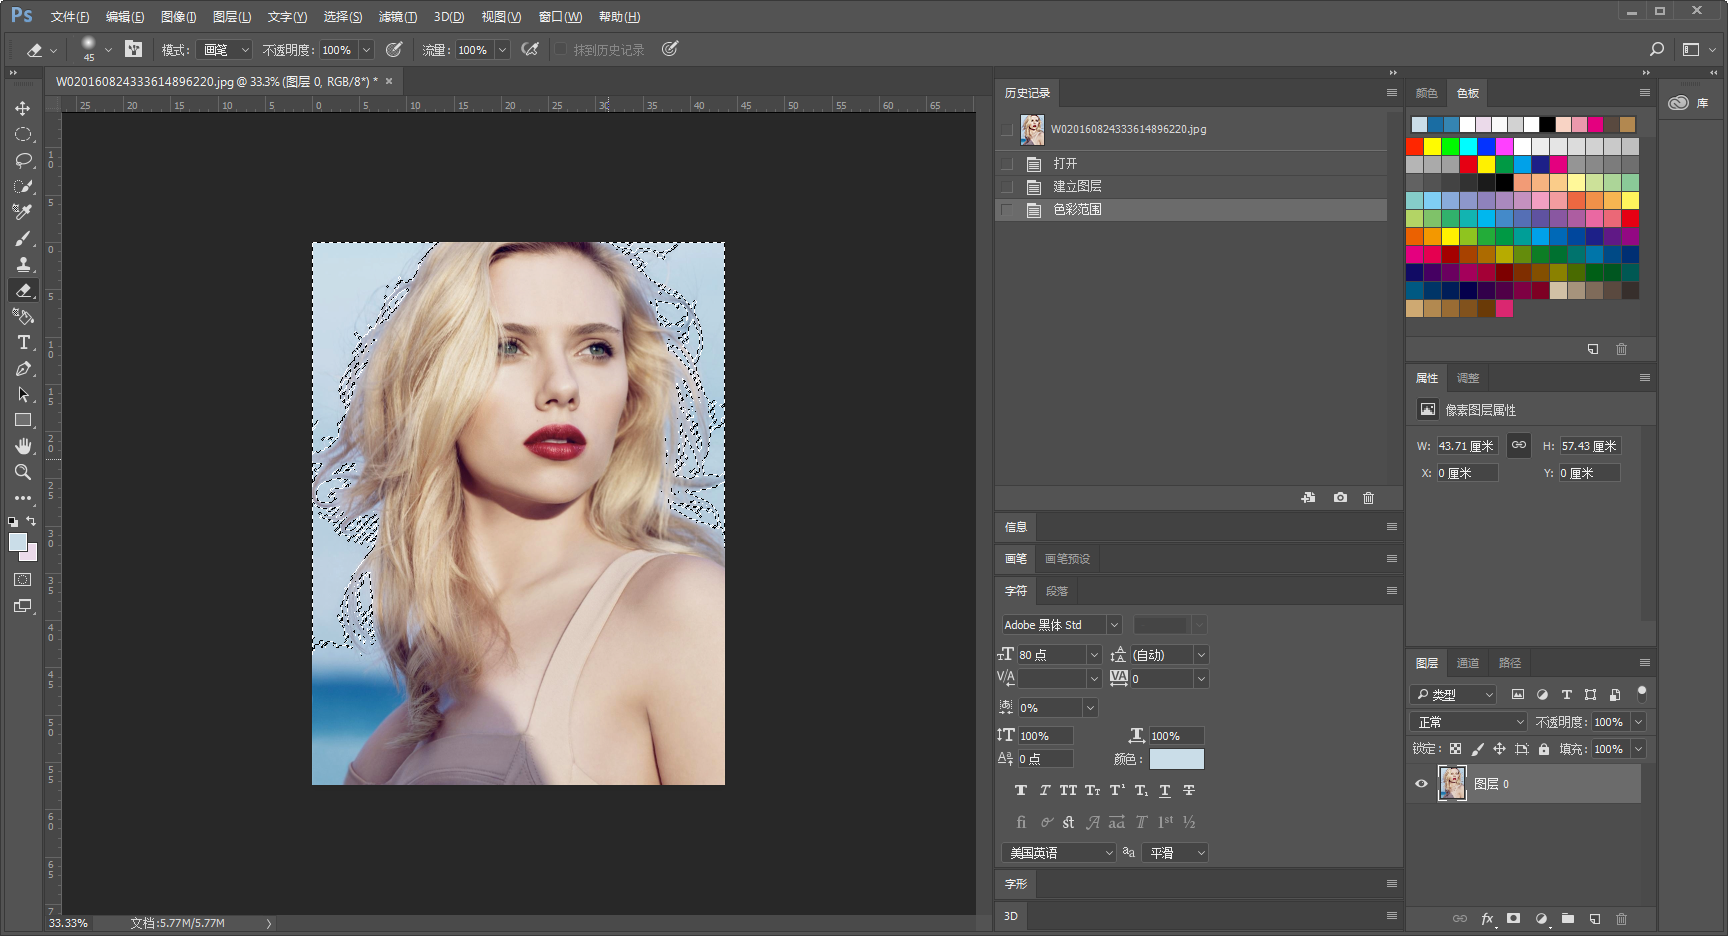Viewport: 1728px width, 936px height.
Task: Click the create new snapshot camera icon
Action: (1340, 498)
